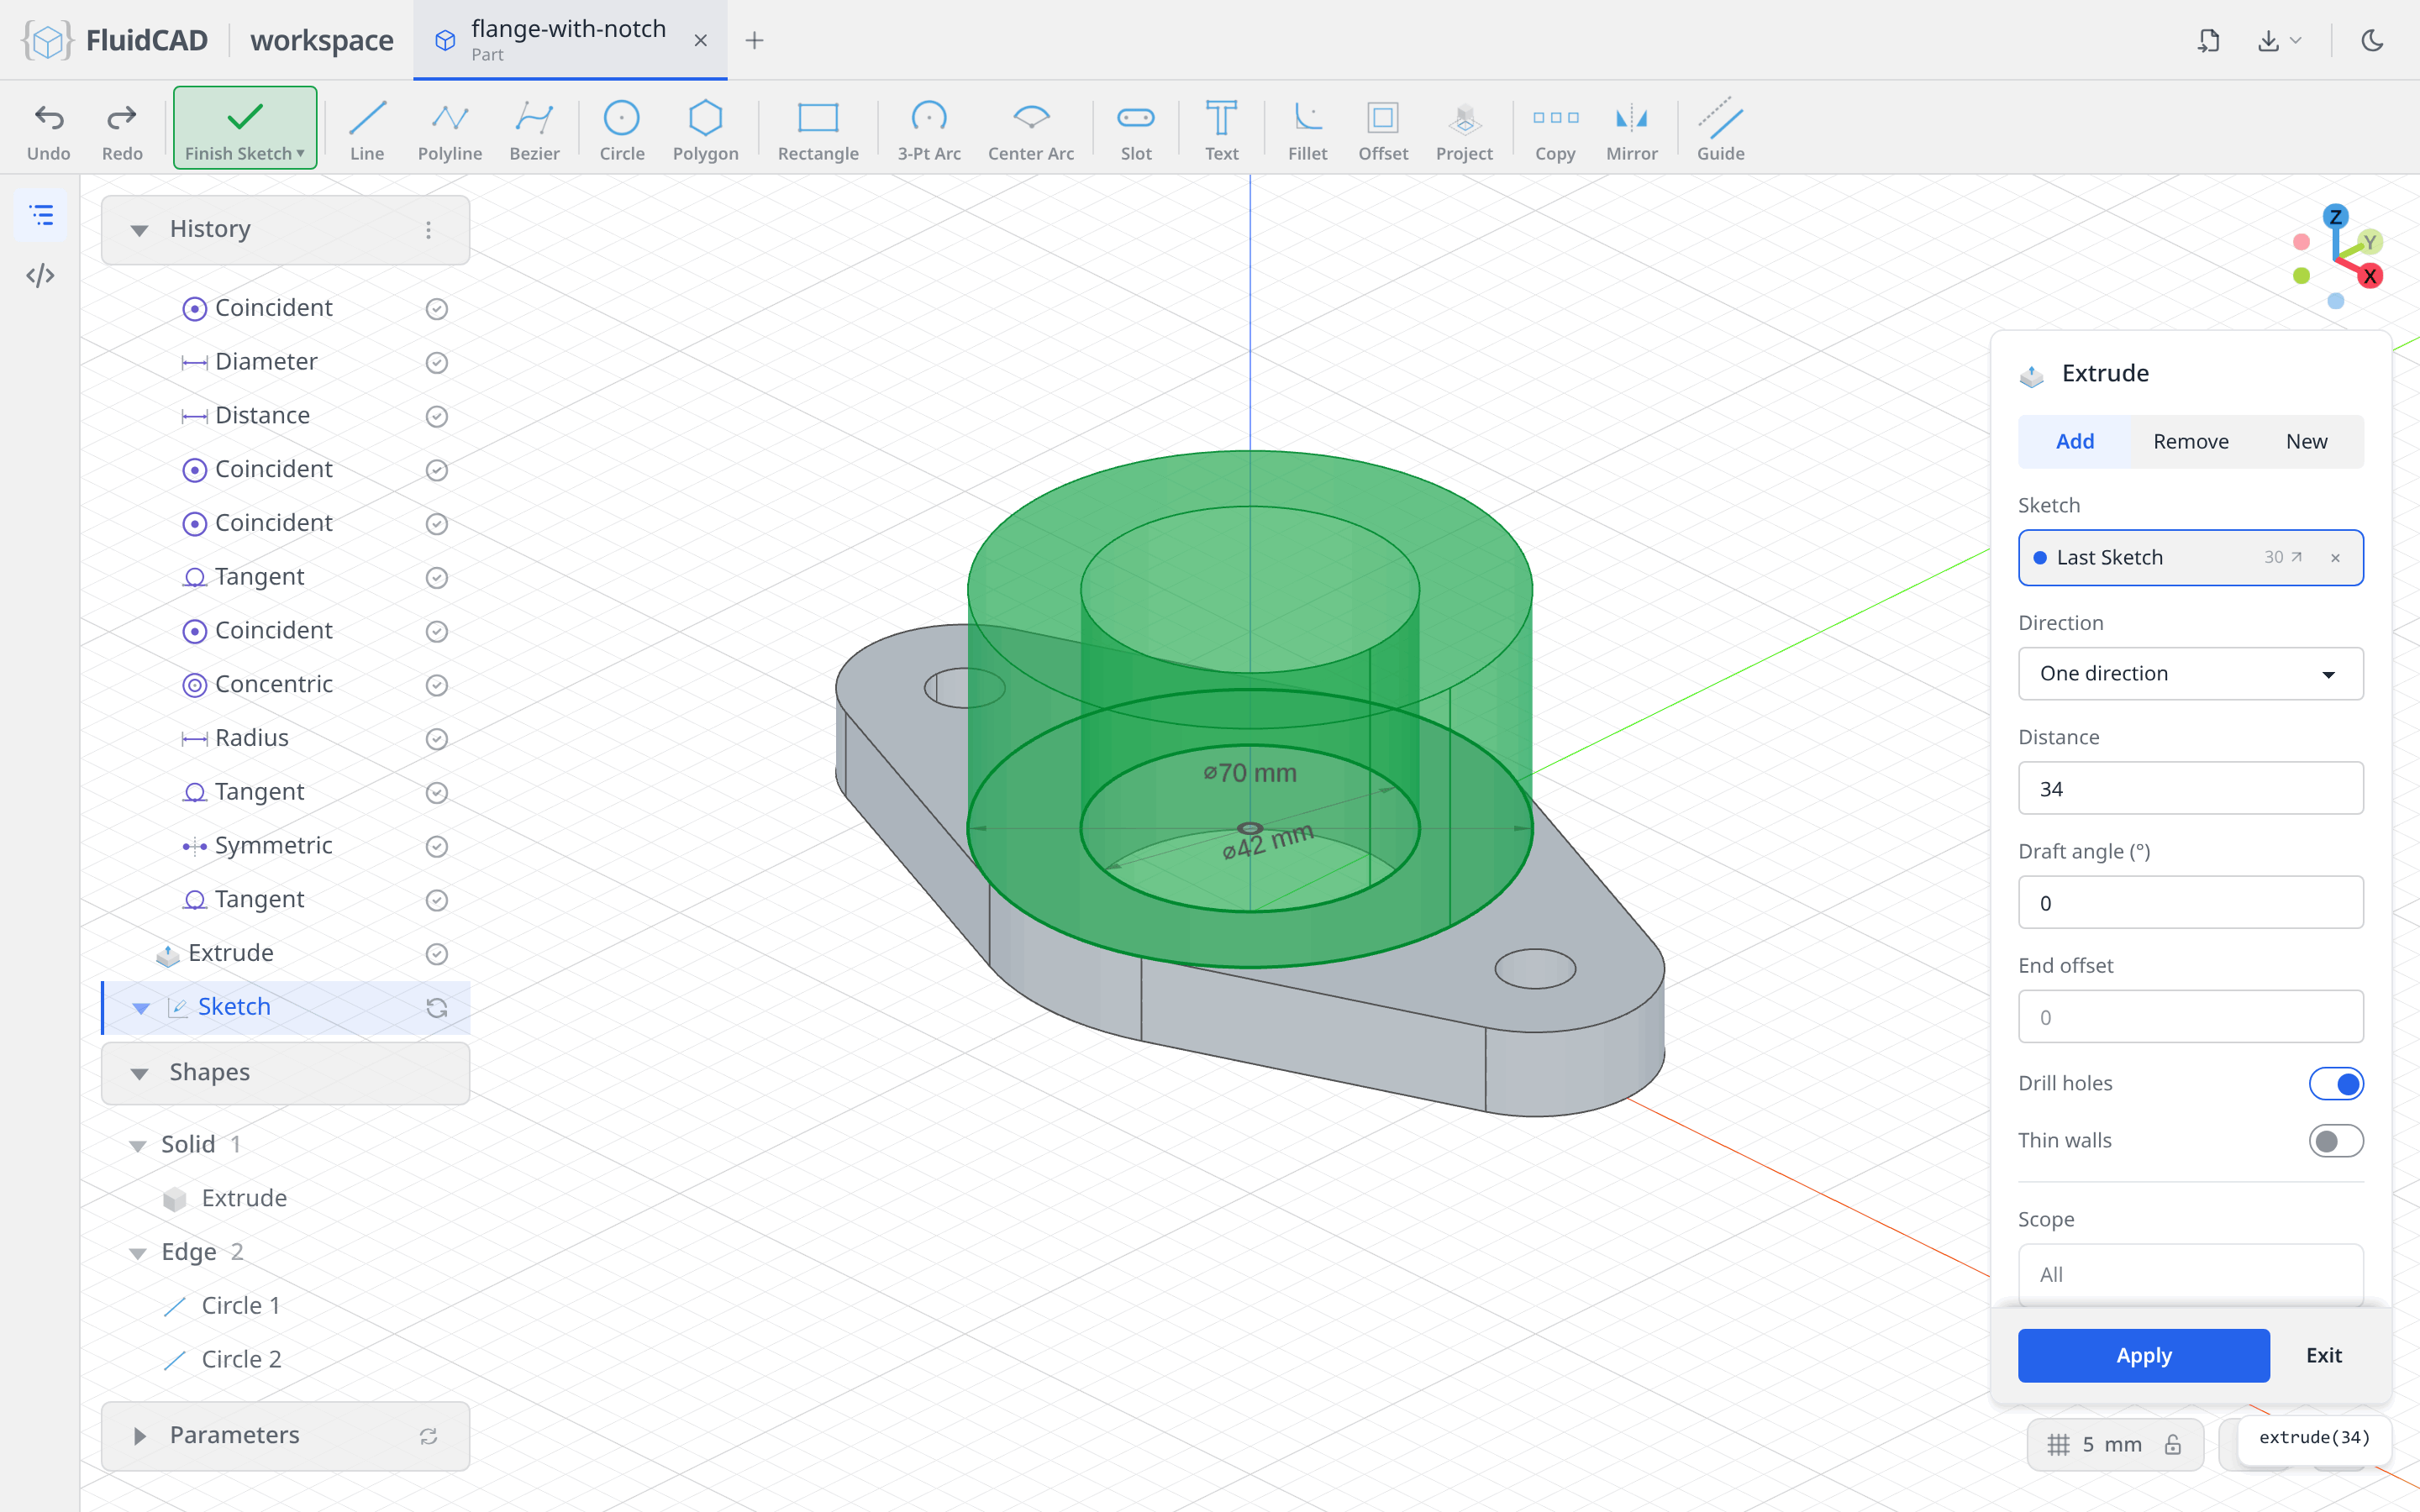The height and width of the screenshot is (1512, 2420).
Task: Click the grid snap lock icon
Action: [2173, 1444]
